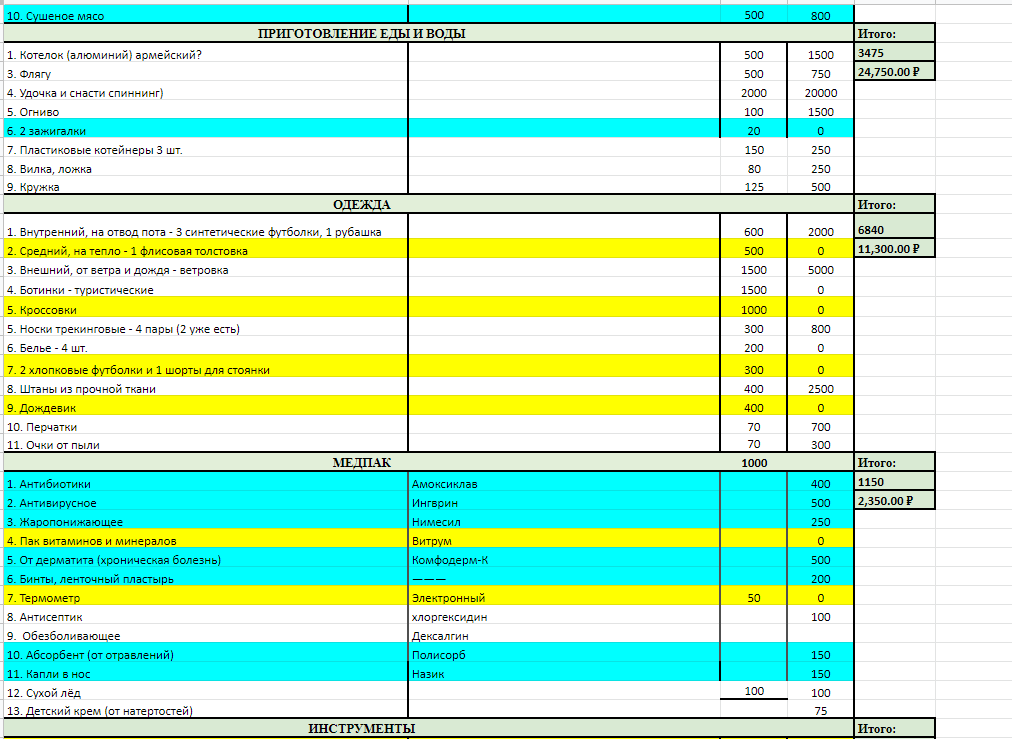Click the 'ОДЕЖДА' section header

tap(361, 205)
